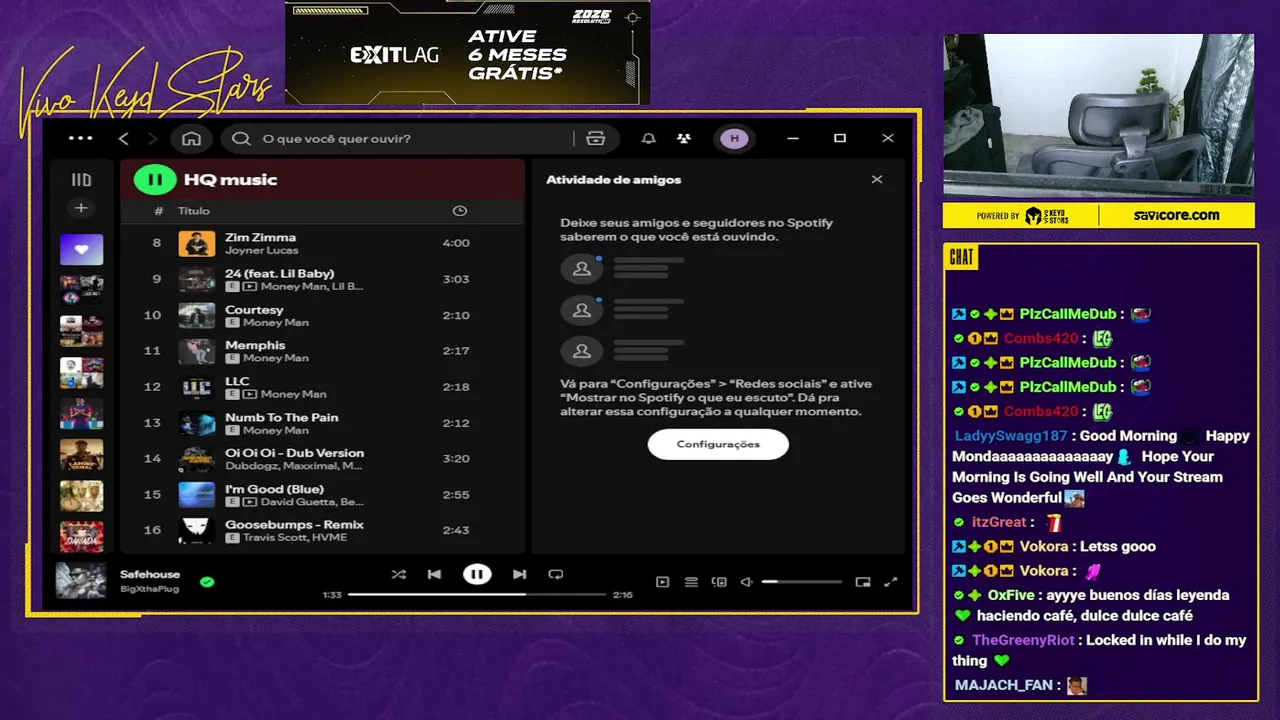Click the Configurações button

coord(718,444)
